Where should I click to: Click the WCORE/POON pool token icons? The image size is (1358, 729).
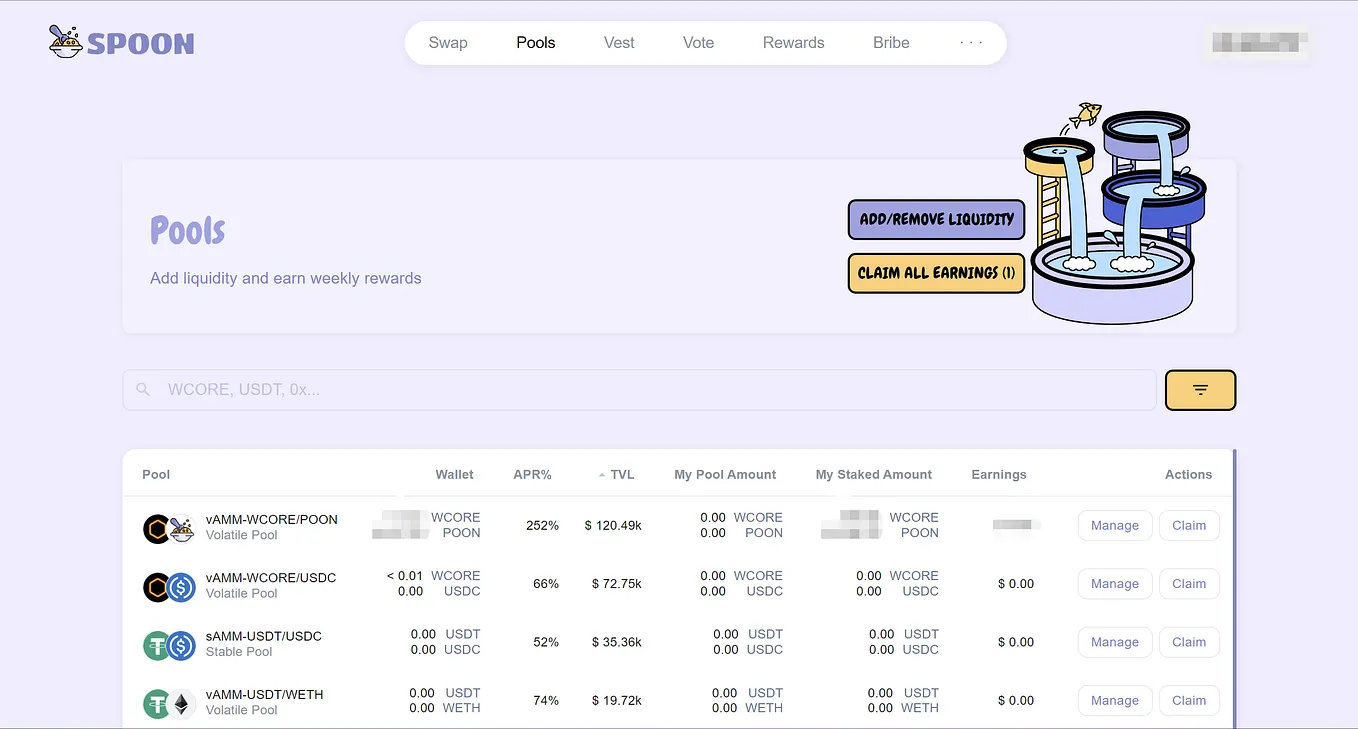168,528
